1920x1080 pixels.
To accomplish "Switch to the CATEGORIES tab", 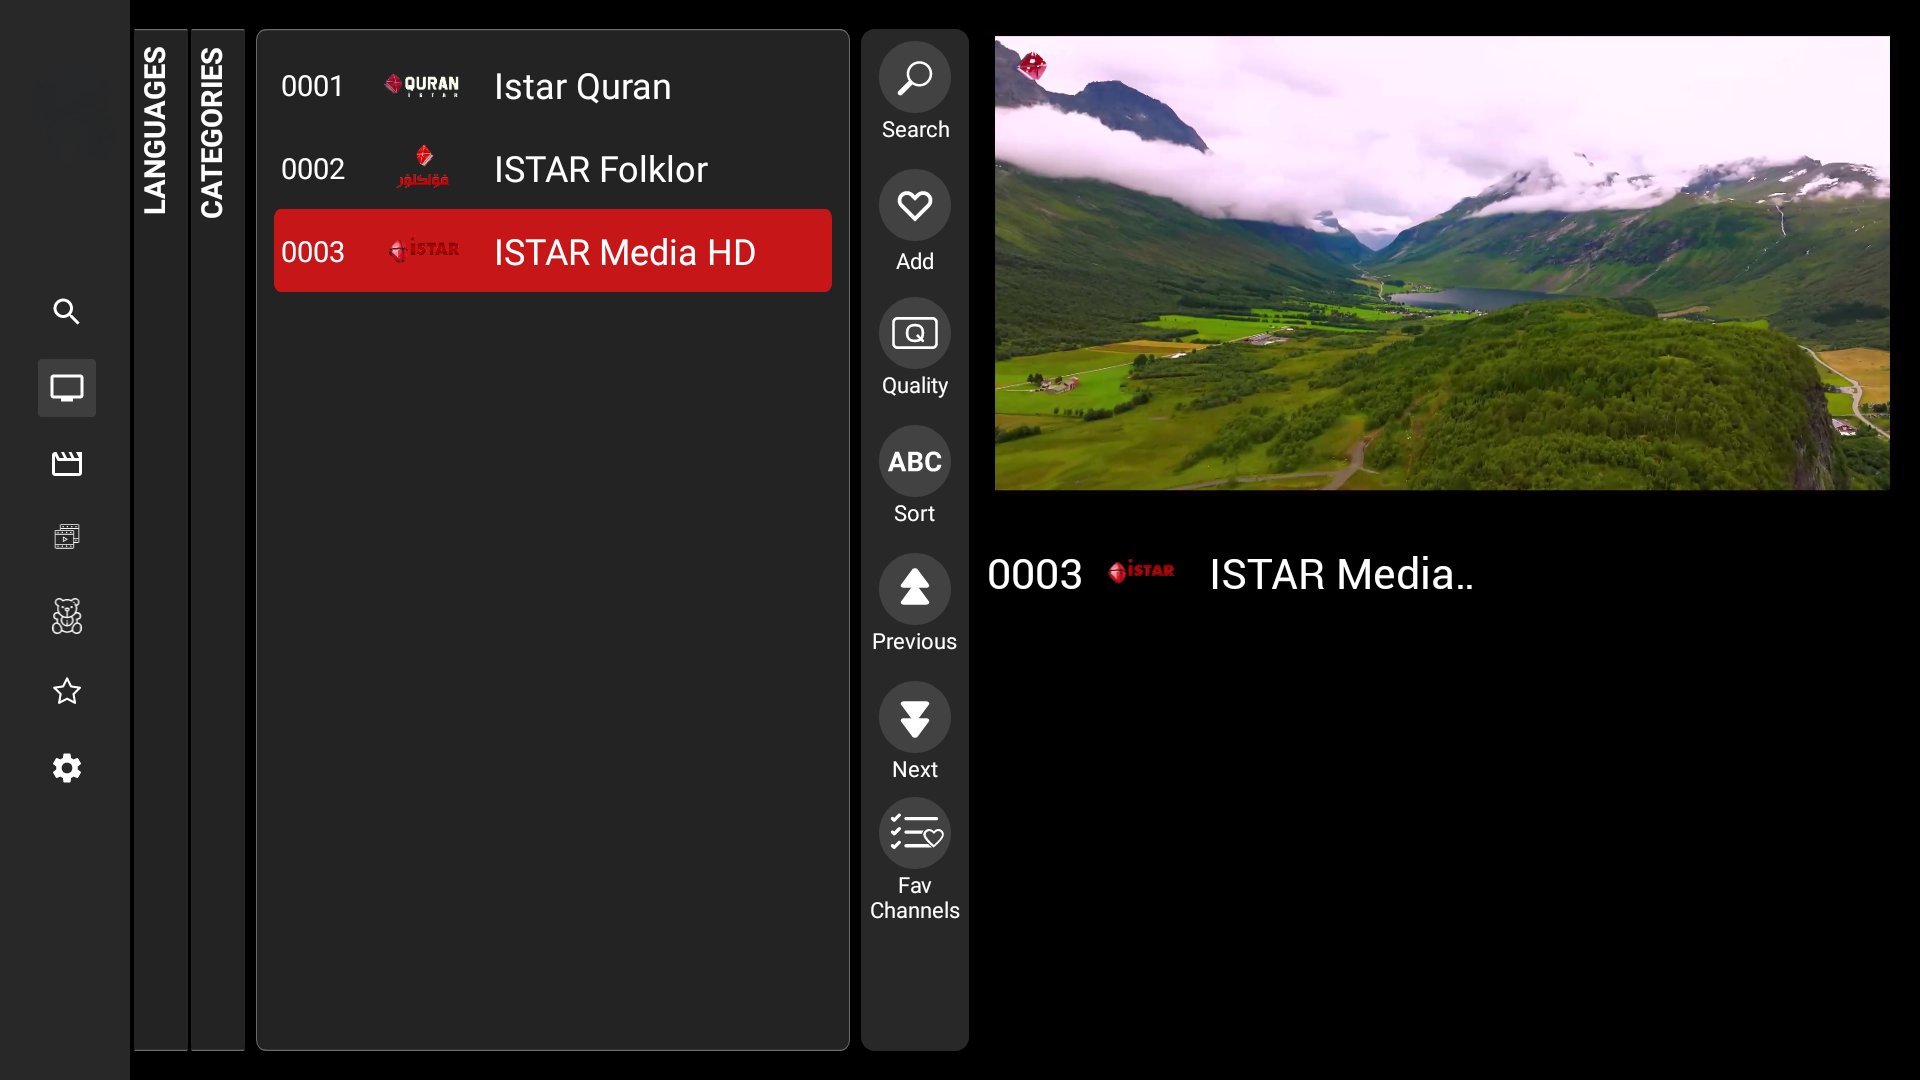I will [x=214, y=135].
